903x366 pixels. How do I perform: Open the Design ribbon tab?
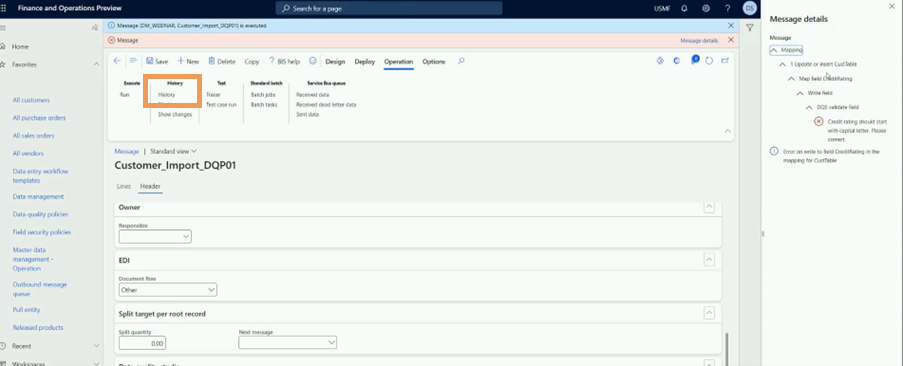pyautogui.click(x=335, y=62)
